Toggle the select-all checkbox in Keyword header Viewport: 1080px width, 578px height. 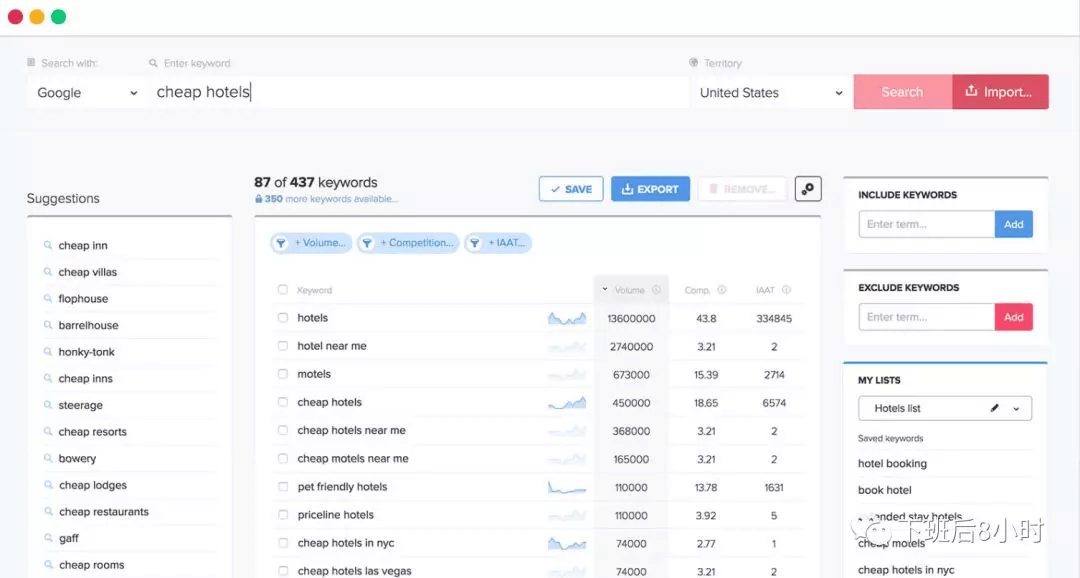(283, 290)
